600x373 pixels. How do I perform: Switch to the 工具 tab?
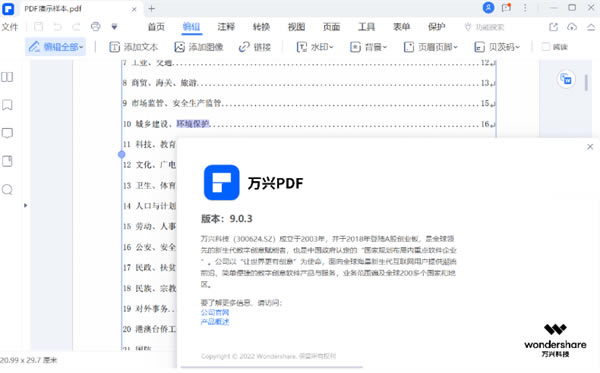pyautogui.click(x=366, y=27)
